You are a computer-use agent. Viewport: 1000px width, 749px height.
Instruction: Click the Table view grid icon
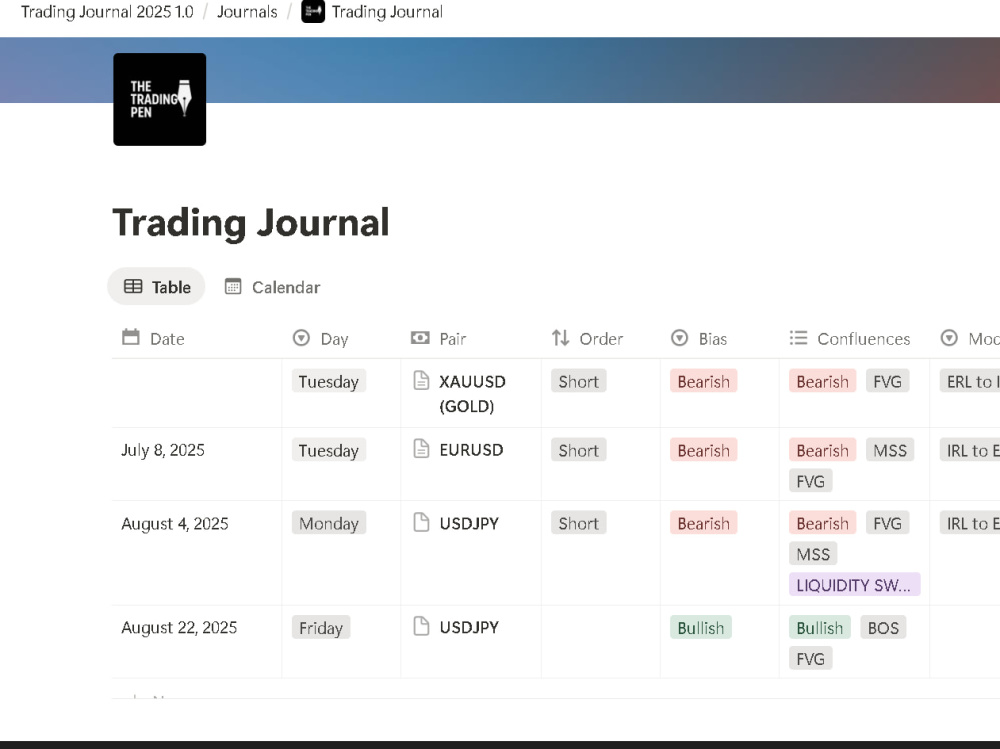pos(133,286)
